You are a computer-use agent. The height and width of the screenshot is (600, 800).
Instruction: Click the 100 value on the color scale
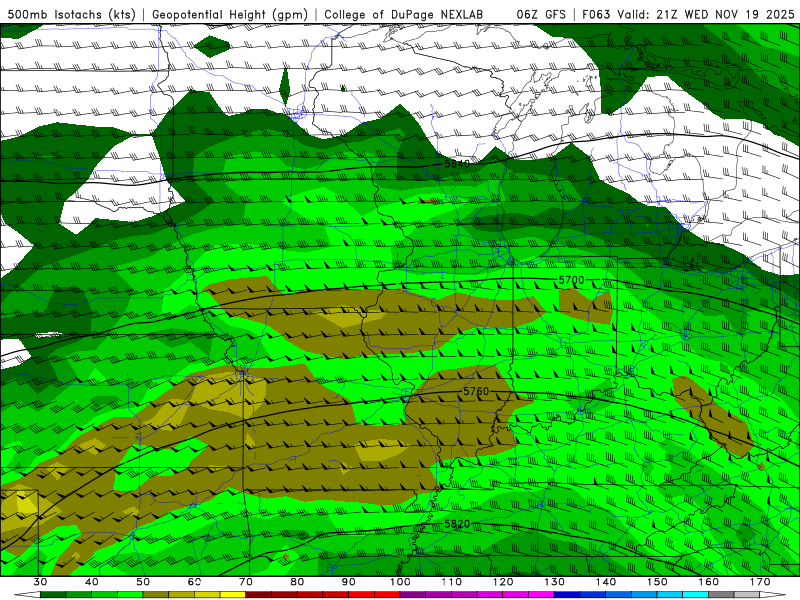coord(401,582)
